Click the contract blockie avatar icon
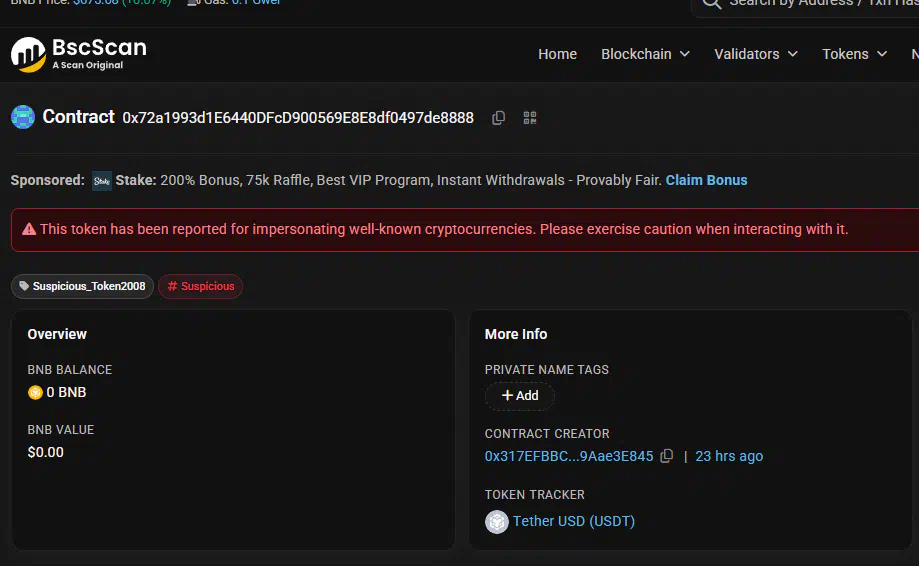The image size is (919, 566). click(23, 117)
